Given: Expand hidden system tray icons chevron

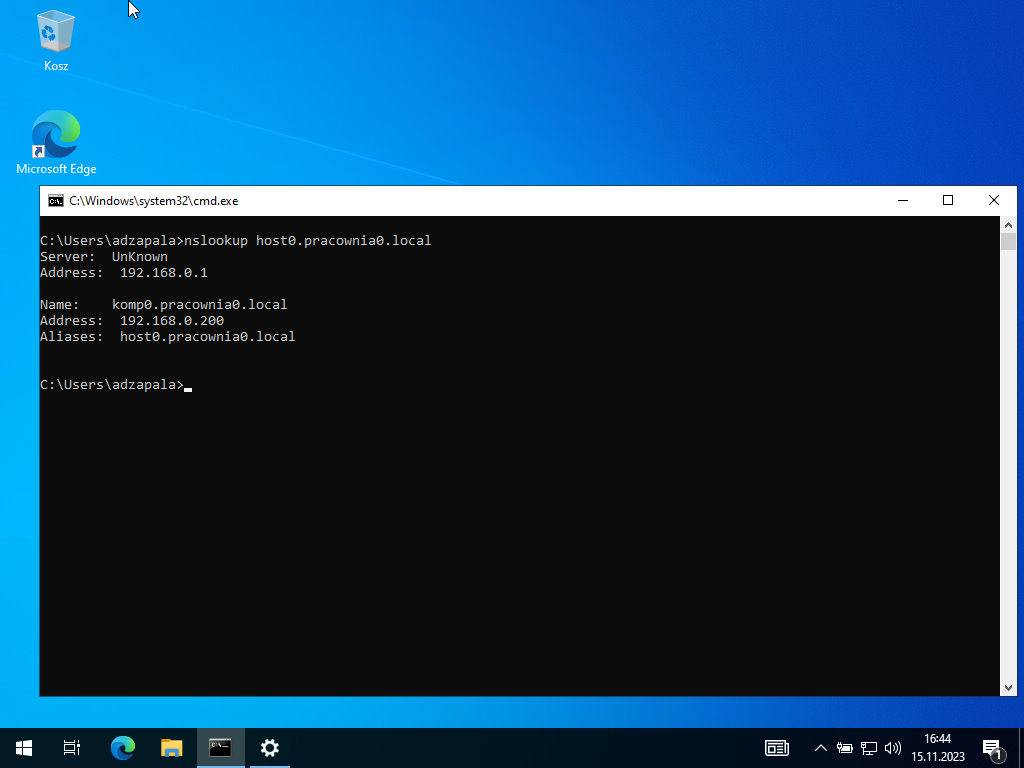Looking at the screenshot, I should click(x=821, y=747).
